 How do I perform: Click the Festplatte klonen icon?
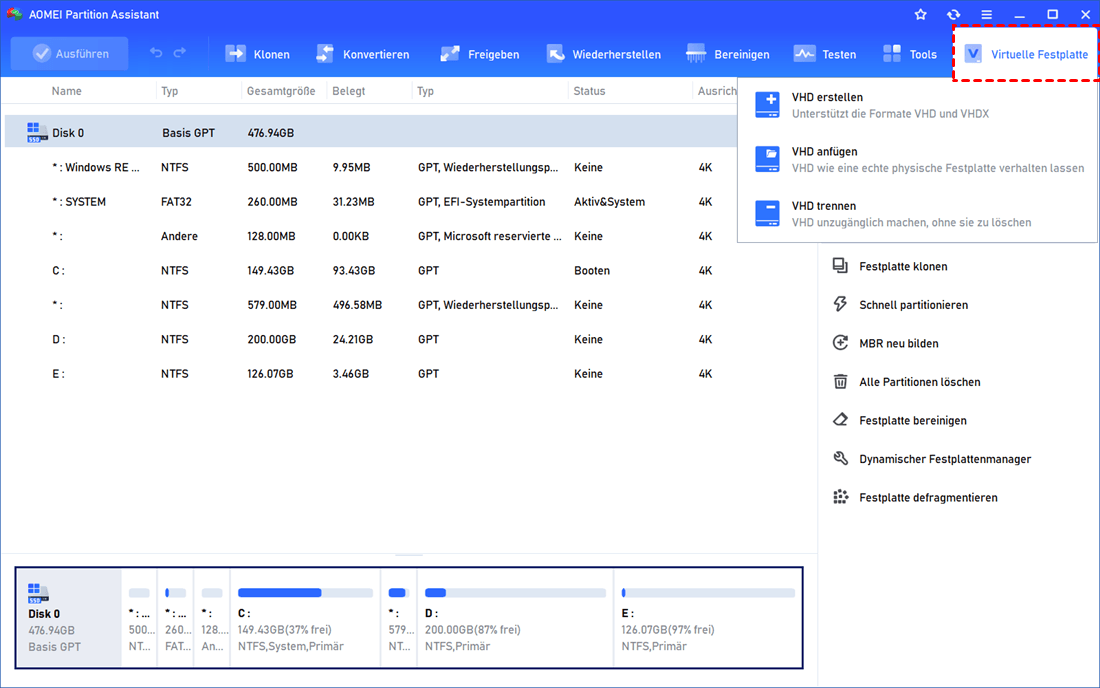pos(840,265)
